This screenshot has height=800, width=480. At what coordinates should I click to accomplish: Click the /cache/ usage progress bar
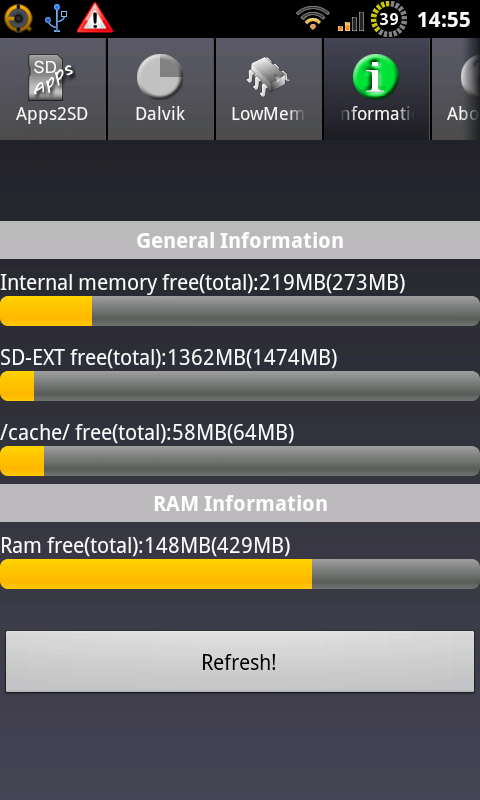[x=240, y=461]
